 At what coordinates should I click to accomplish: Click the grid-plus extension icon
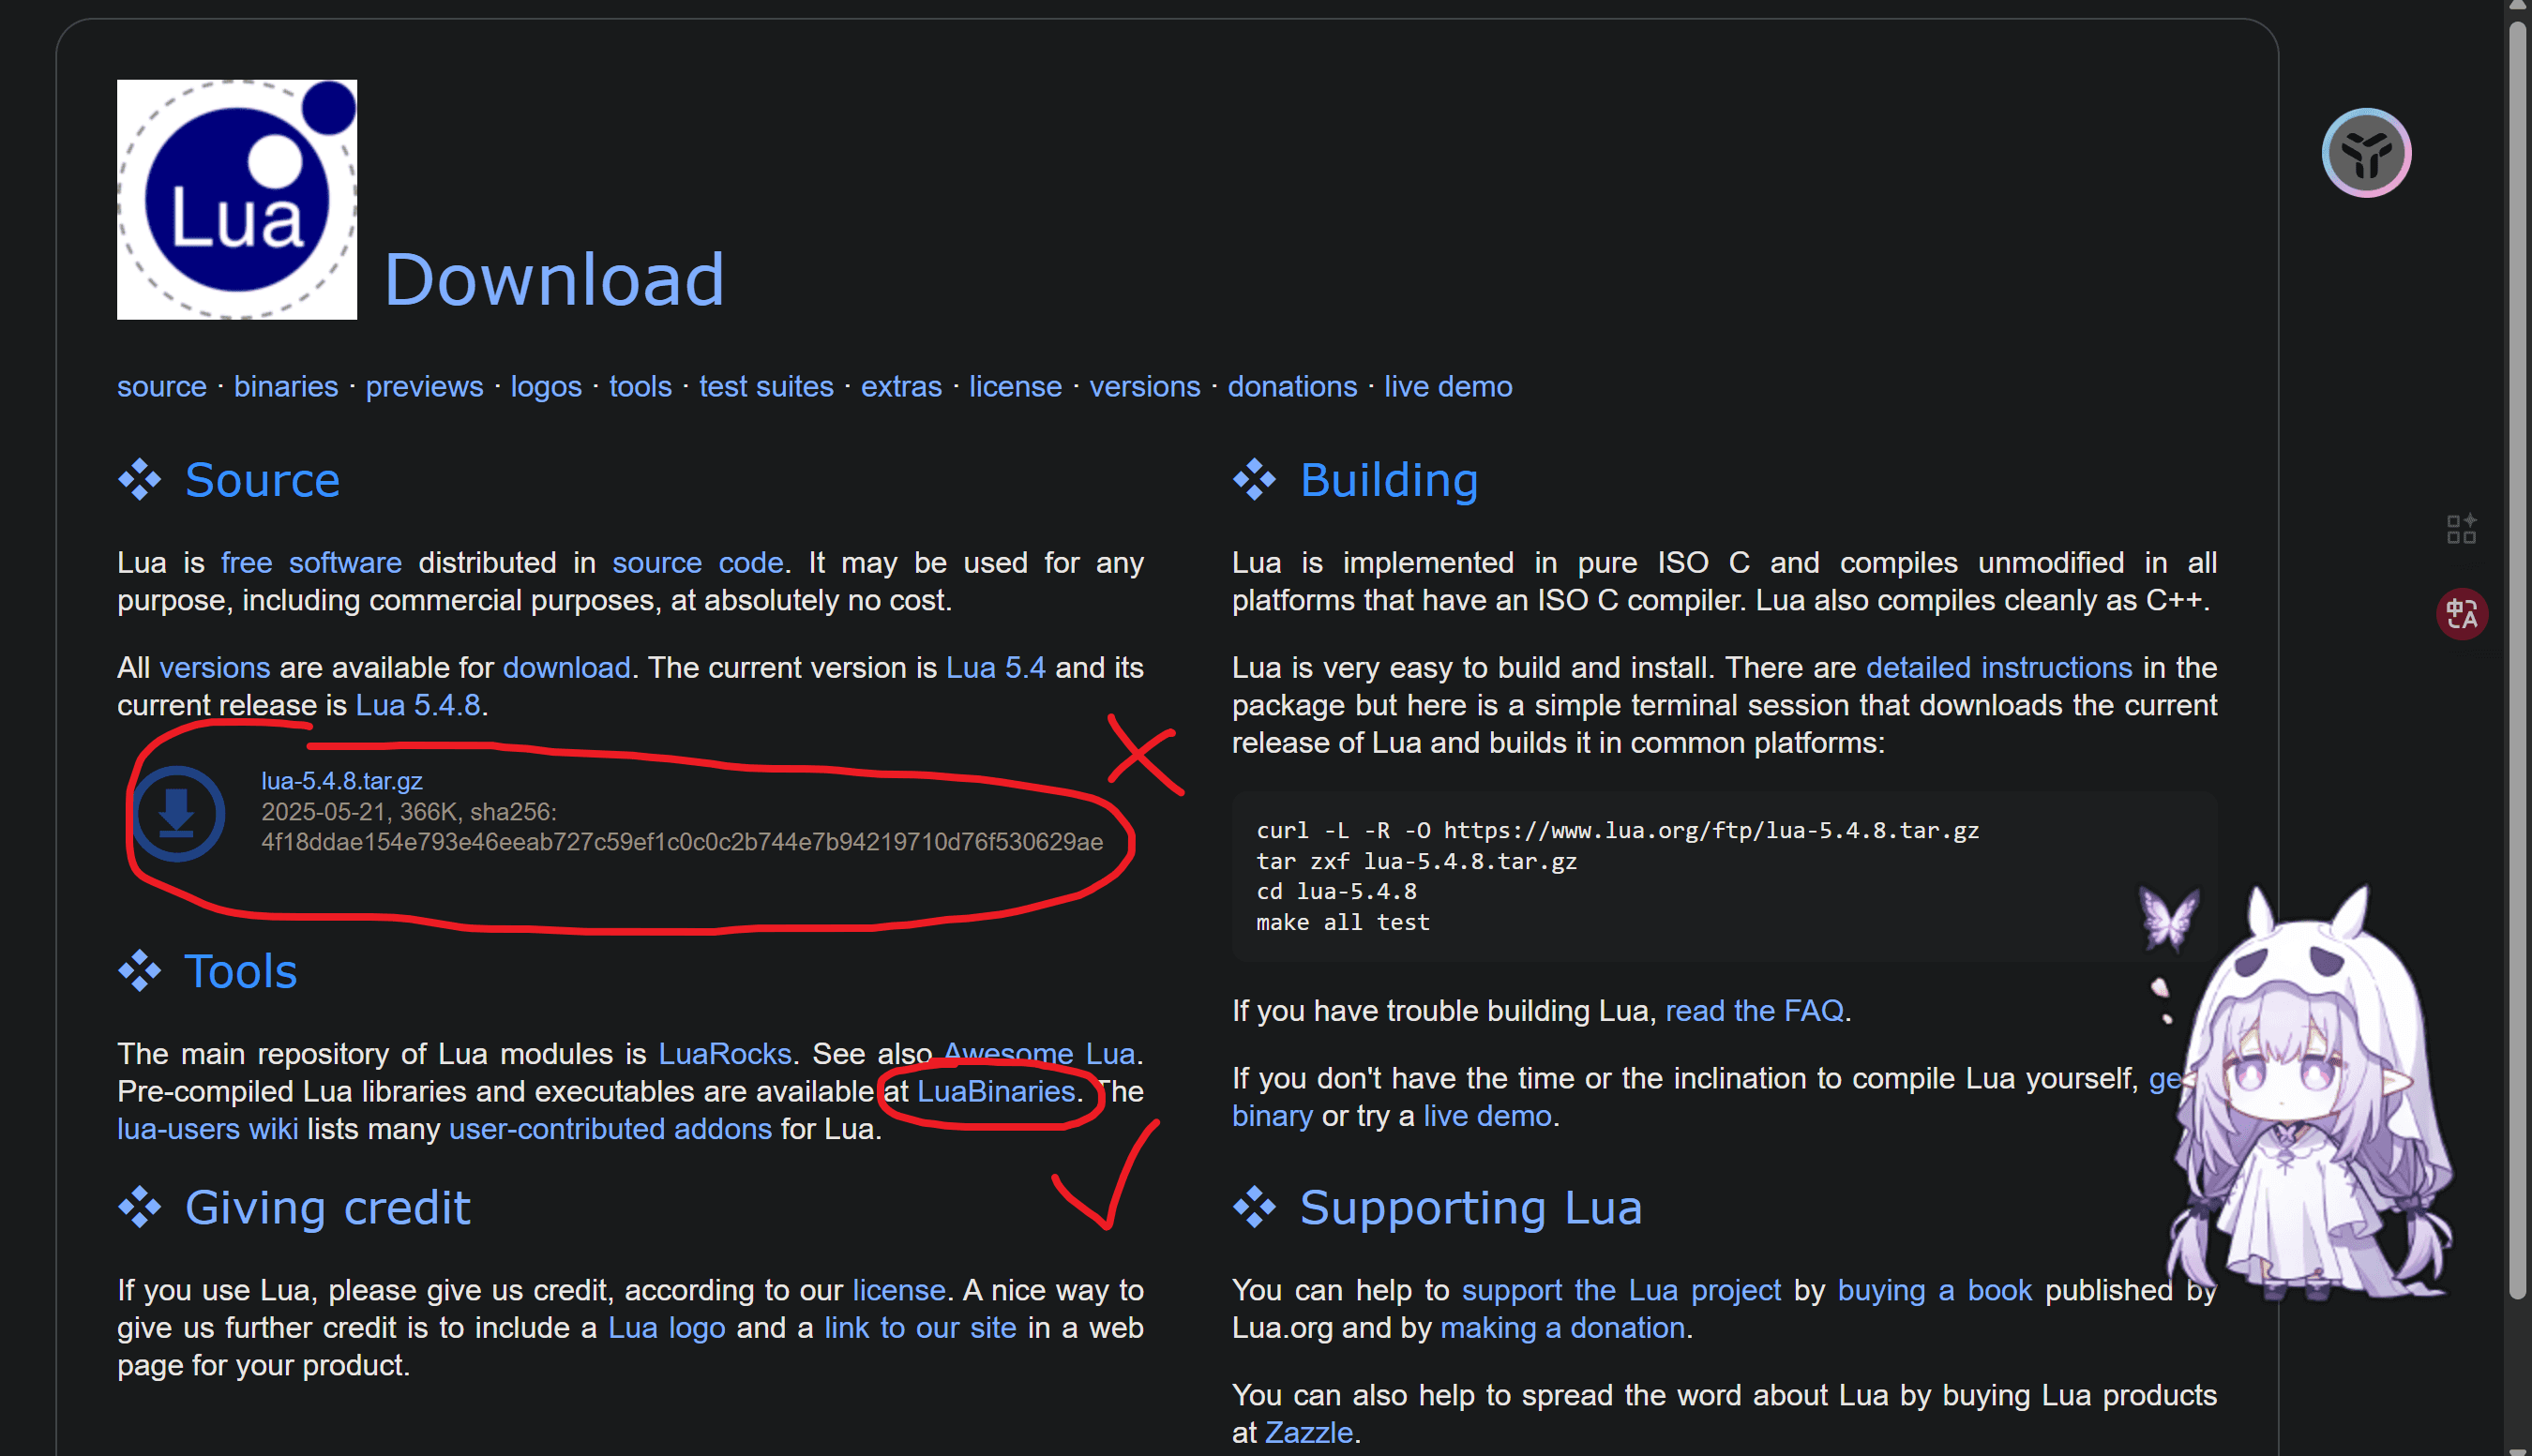click(2461, 528)
